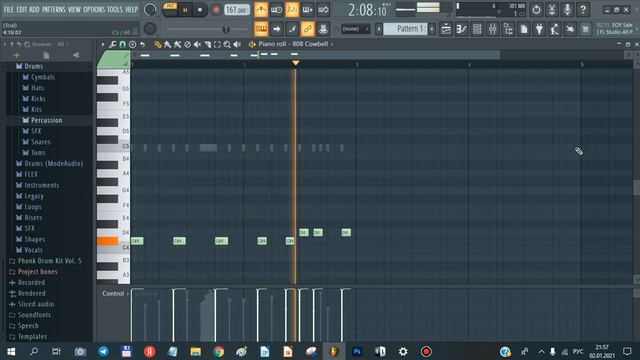Stop playback with the Stop button
This screenshot has height=360, width=640.
200,10
